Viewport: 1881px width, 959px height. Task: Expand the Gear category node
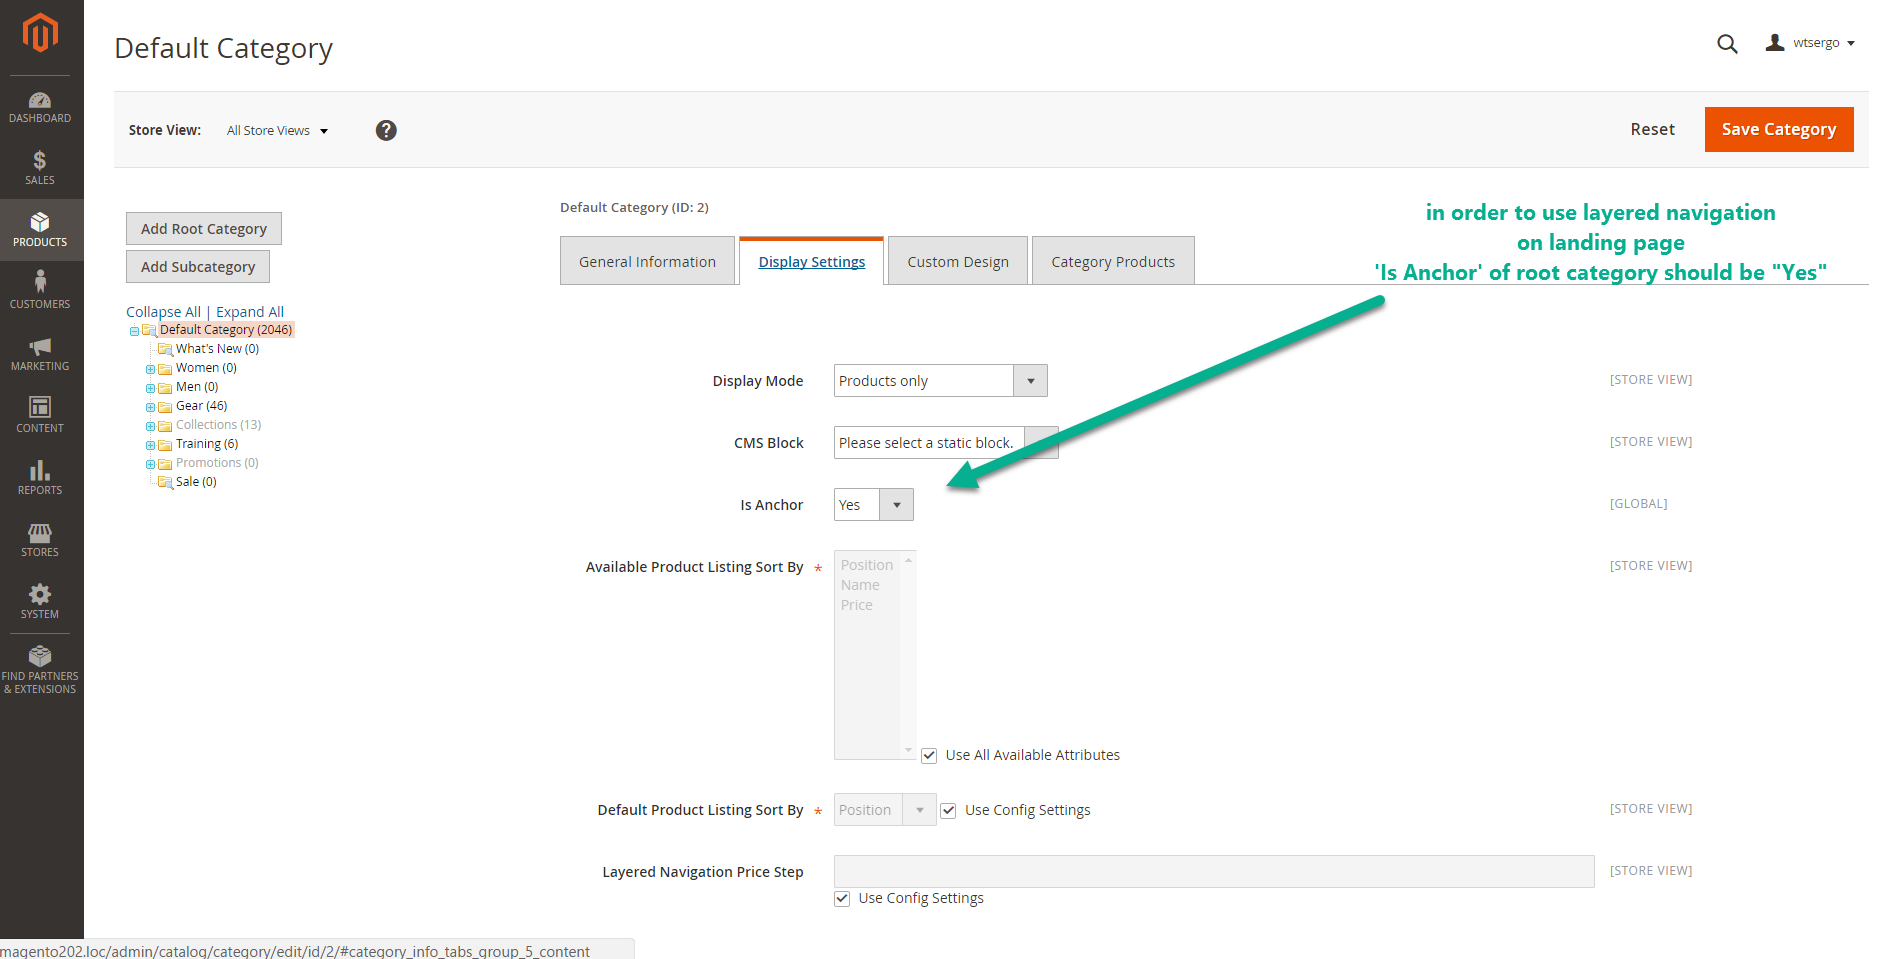pos(150,407)
